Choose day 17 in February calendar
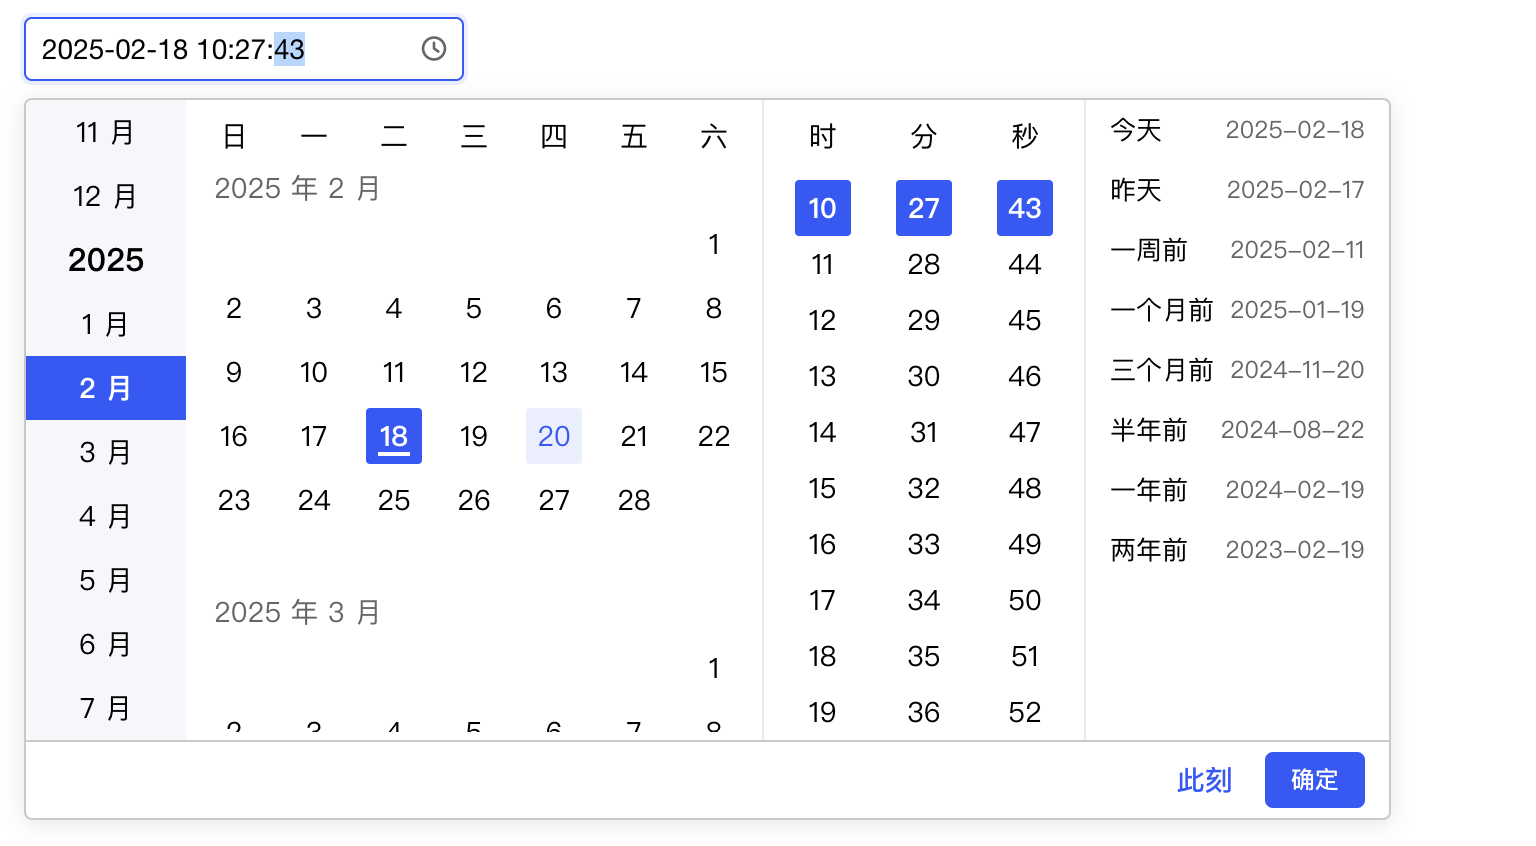This screenshot has height=846, width=1536. coord(314,436)
